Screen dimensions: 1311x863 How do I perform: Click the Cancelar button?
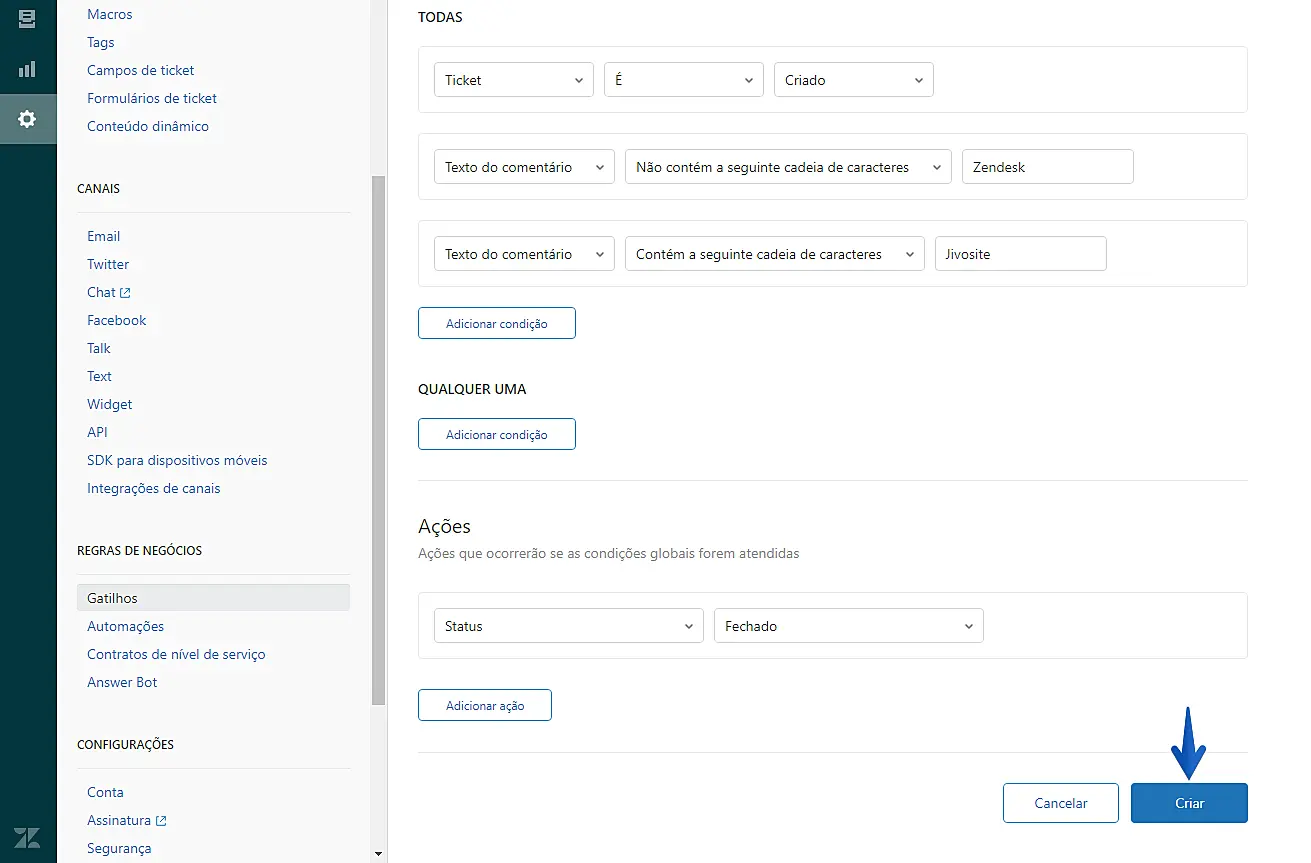click(1060, 803)
